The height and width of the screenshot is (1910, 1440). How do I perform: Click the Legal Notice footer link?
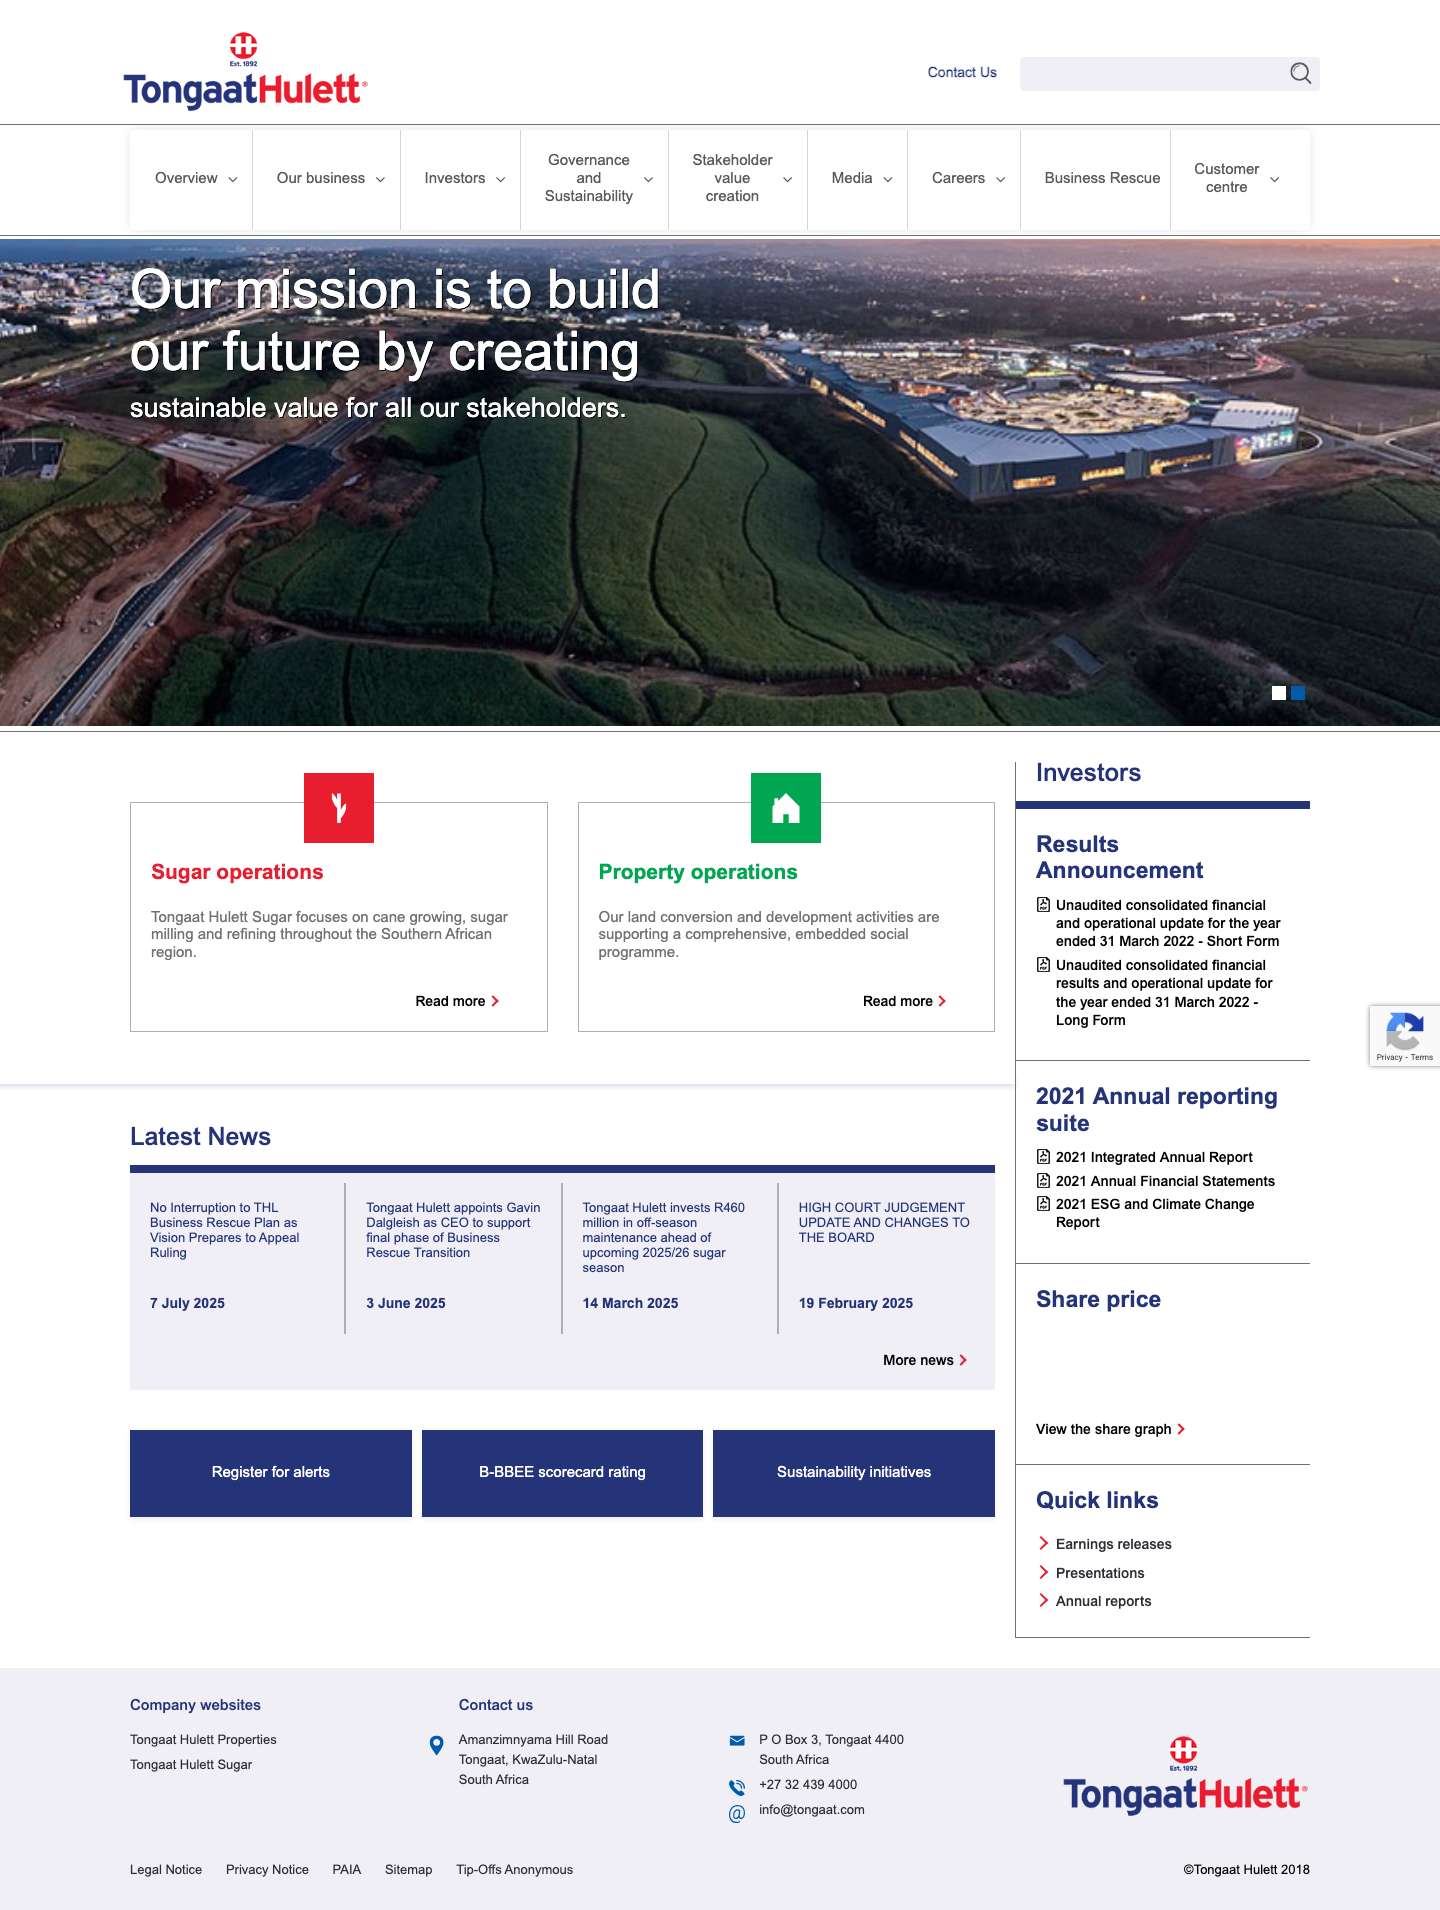166,1870
